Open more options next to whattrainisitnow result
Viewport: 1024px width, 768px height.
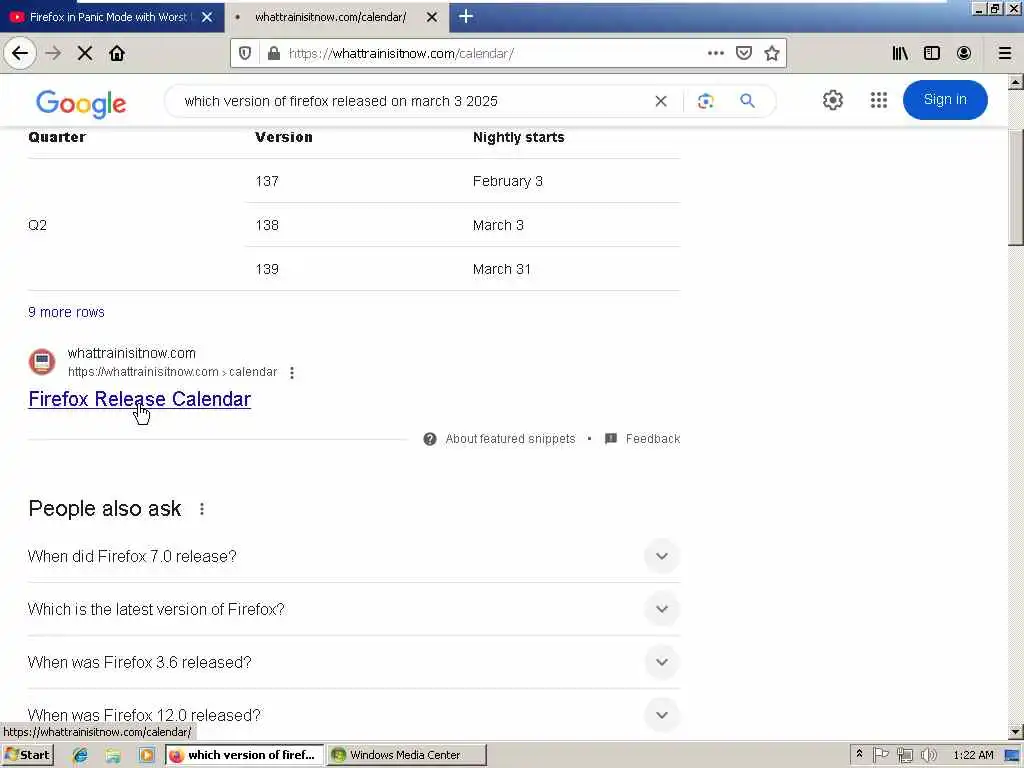292,372
